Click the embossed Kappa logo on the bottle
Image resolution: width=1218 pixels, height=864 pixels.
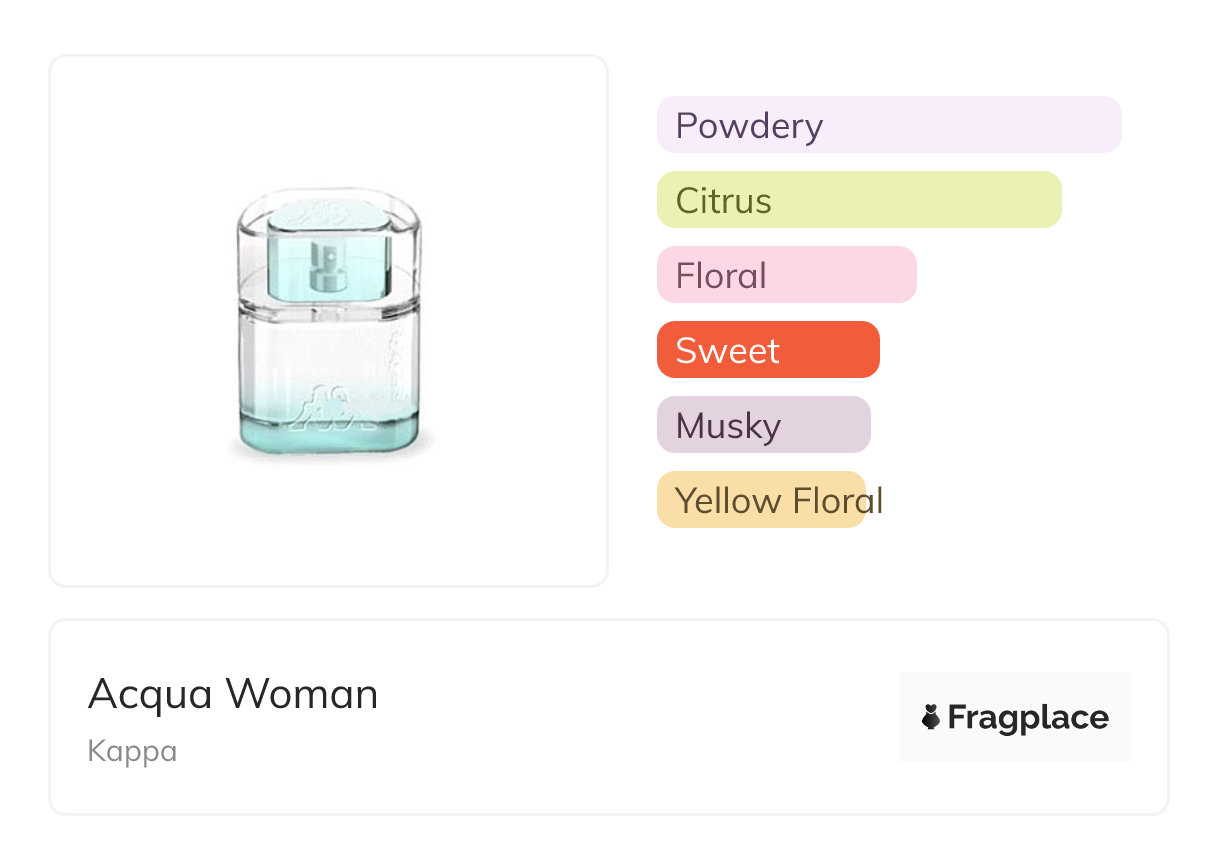330,408
